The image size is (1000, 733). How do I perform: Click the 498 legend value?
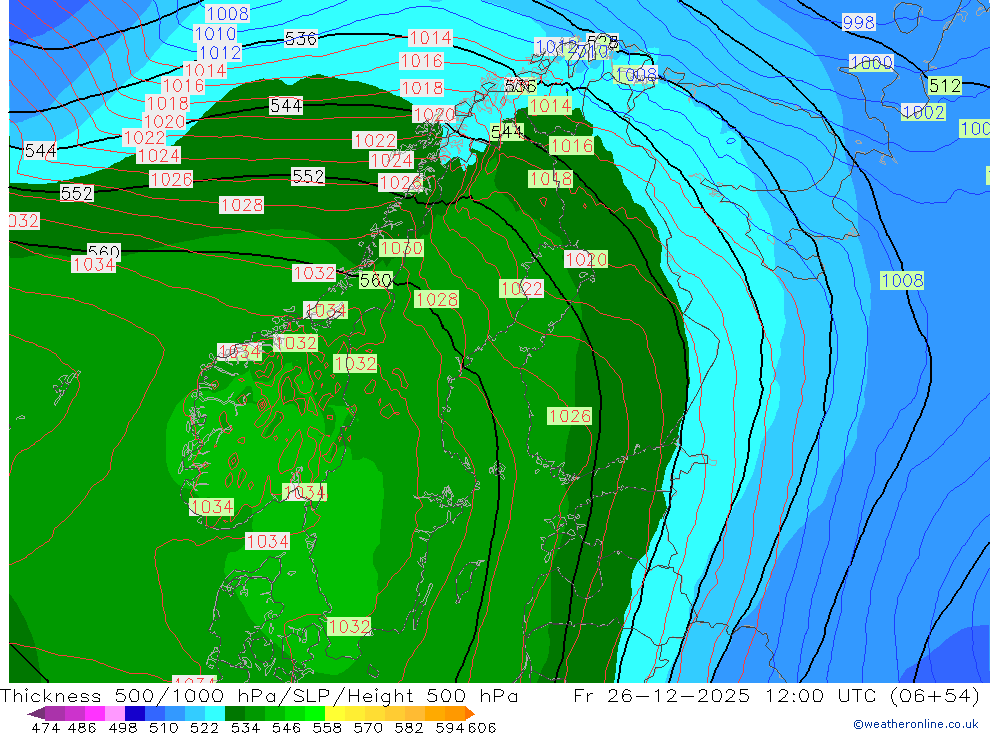click(x=123, y=727)
